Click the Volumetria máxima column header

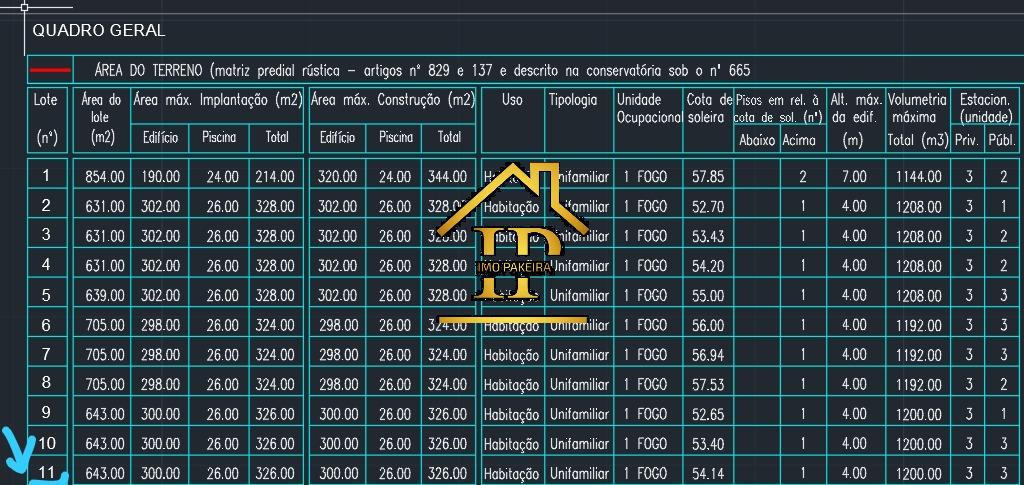(x=917, y=108)
